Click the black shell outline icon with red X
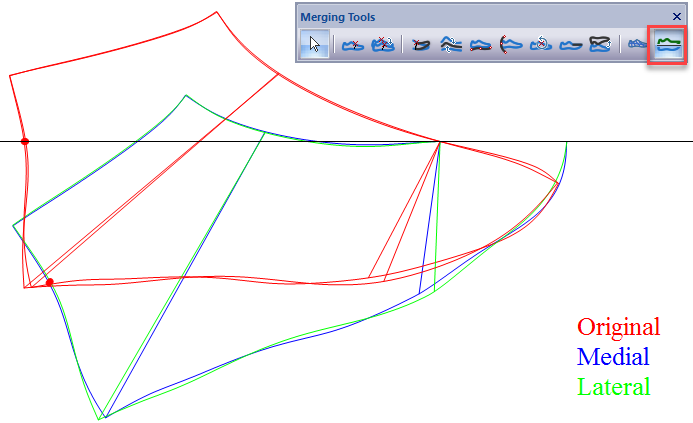 click(x=421, y=45)
